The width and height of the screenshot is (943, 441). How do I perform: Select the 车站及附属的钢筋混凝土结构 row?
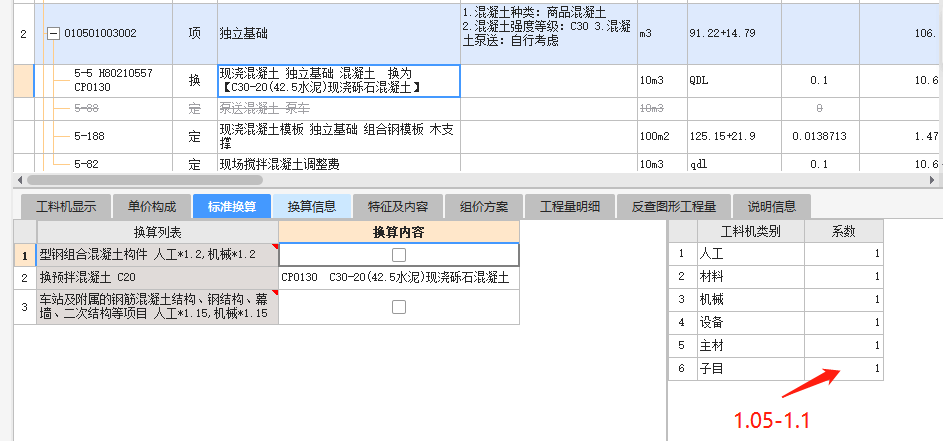[158, 307]
